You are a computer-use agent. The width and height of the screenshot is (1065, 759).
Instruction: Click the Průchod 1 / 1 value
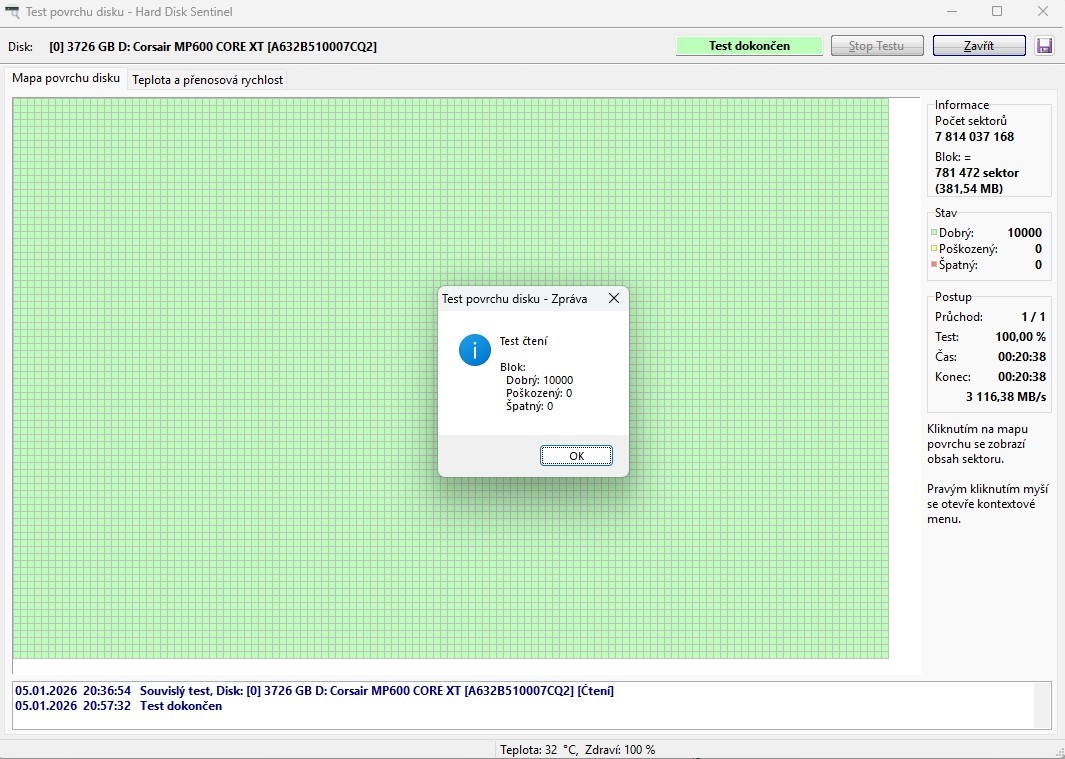tap(1033, 317)
